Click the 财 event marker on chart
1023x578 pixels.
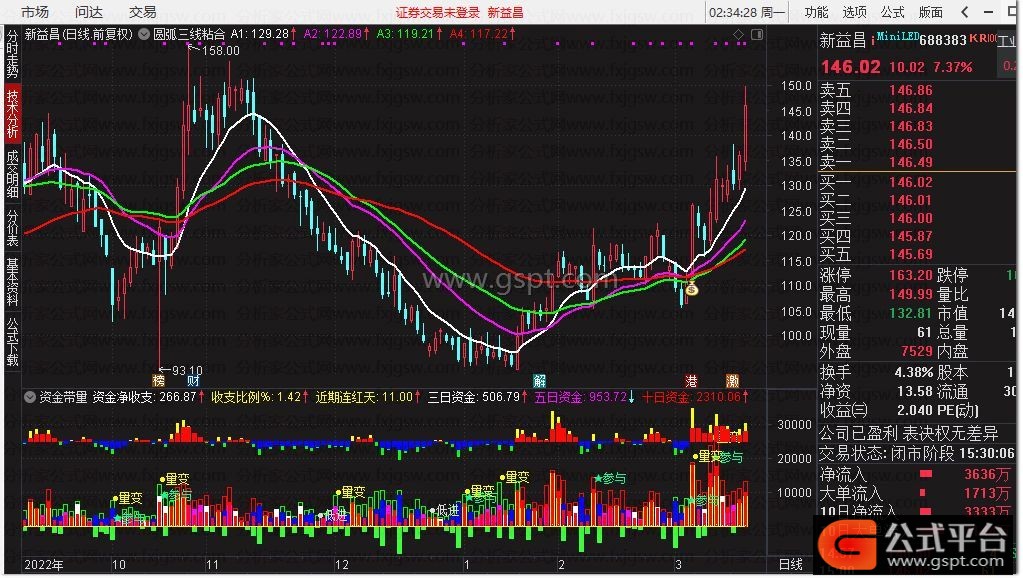193,380
